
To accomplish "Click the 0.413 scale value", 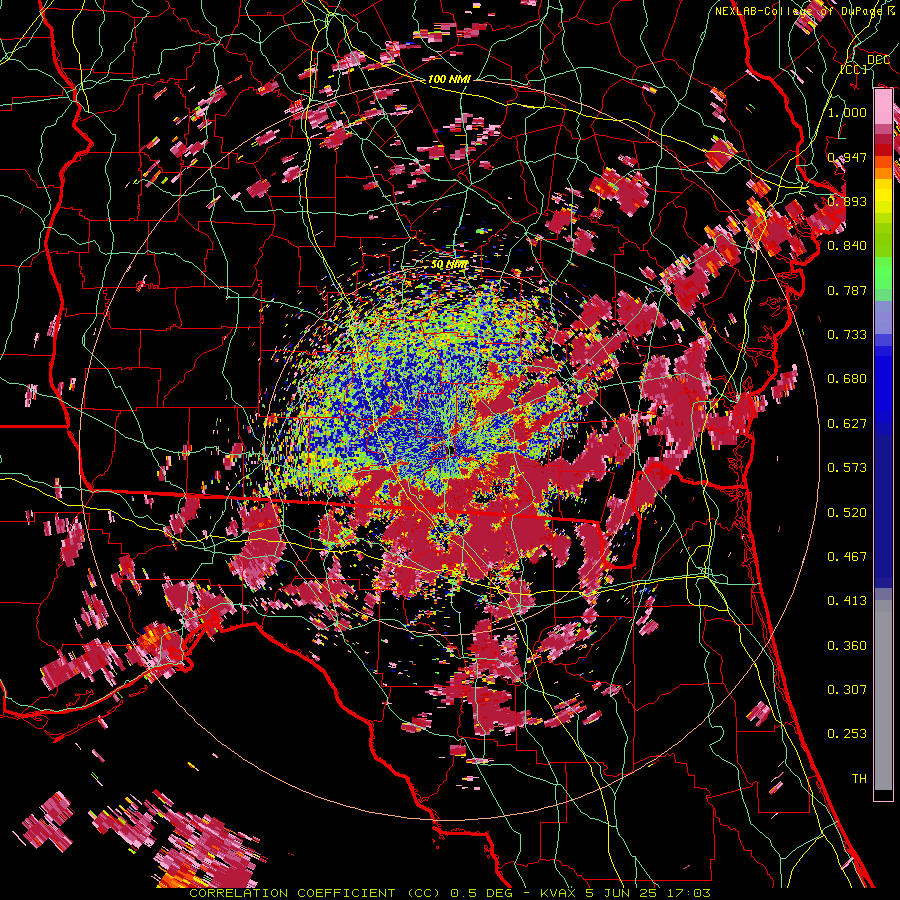I will pos(847,601).
